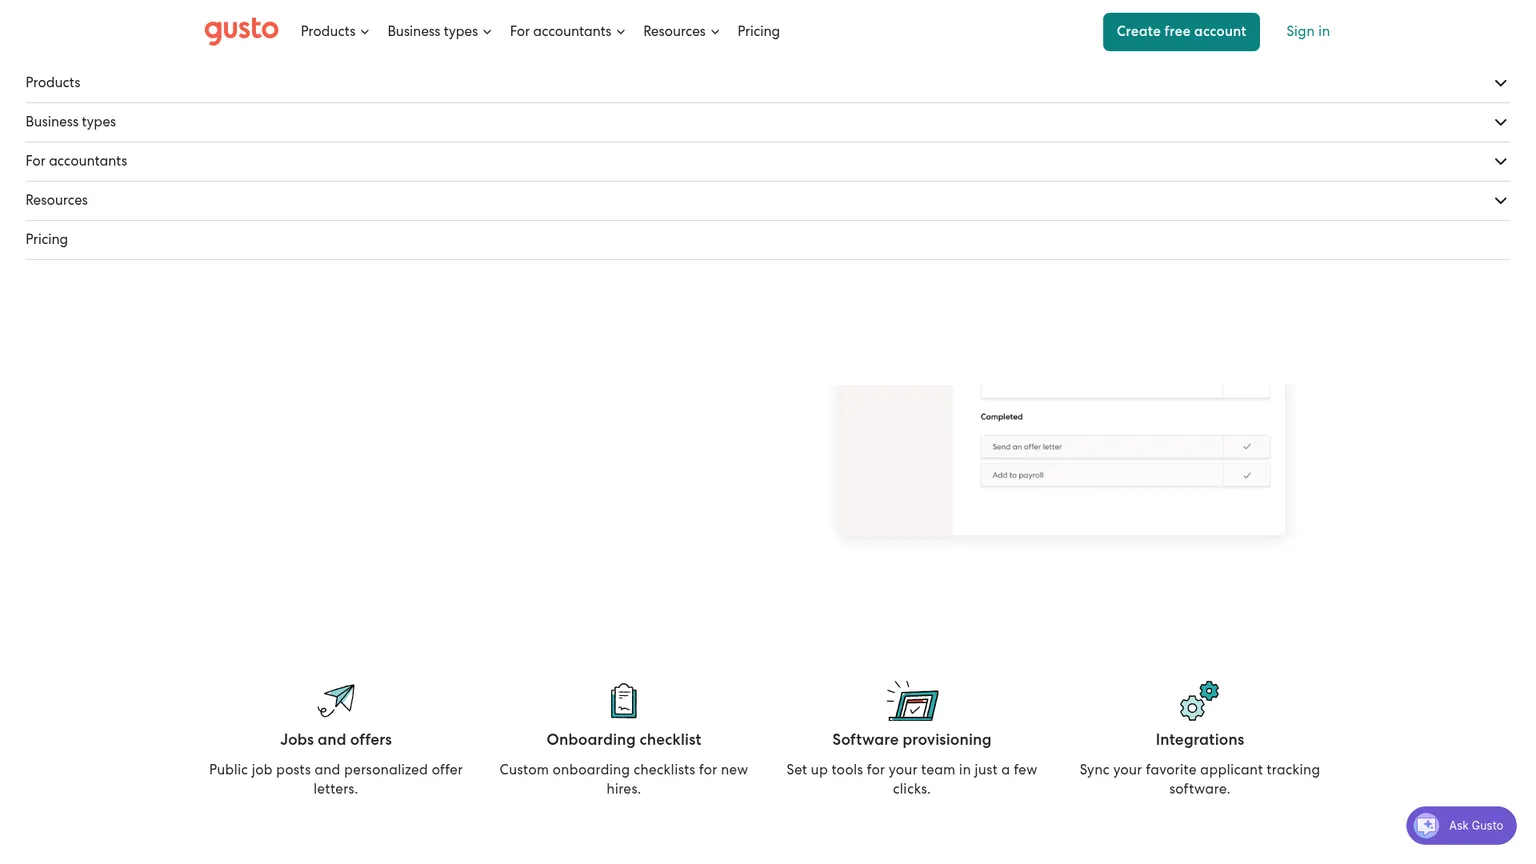This screenshot has height=864, width=1536.
Task: Click the 'Send an offer letter' task row
Action: point(1125,447)
